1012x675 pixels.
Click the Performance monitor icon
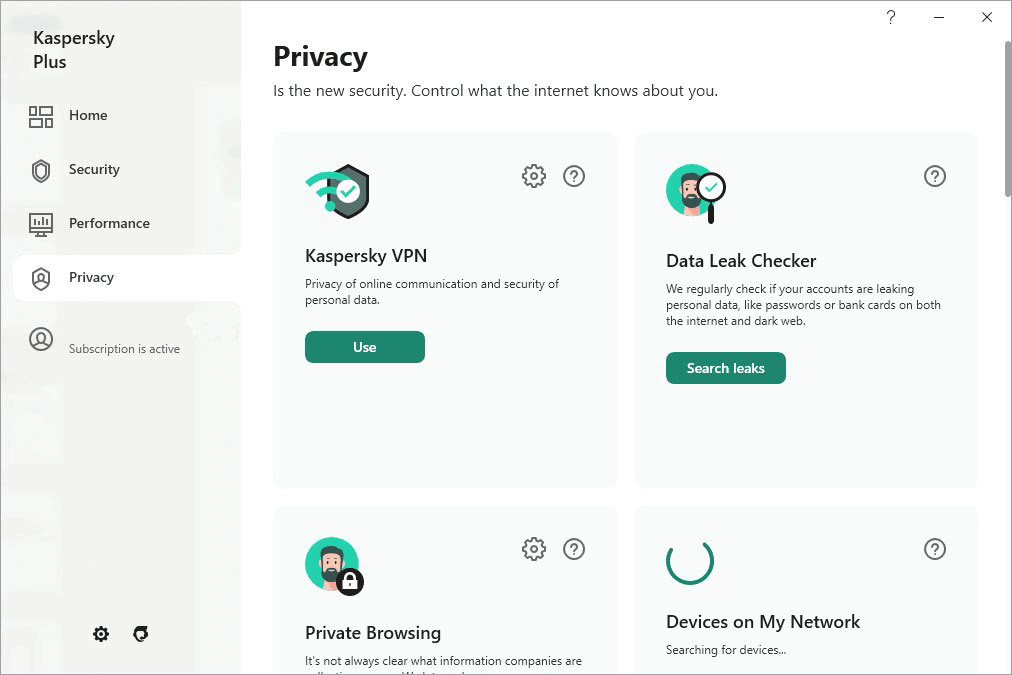click(x=40, y=223)
